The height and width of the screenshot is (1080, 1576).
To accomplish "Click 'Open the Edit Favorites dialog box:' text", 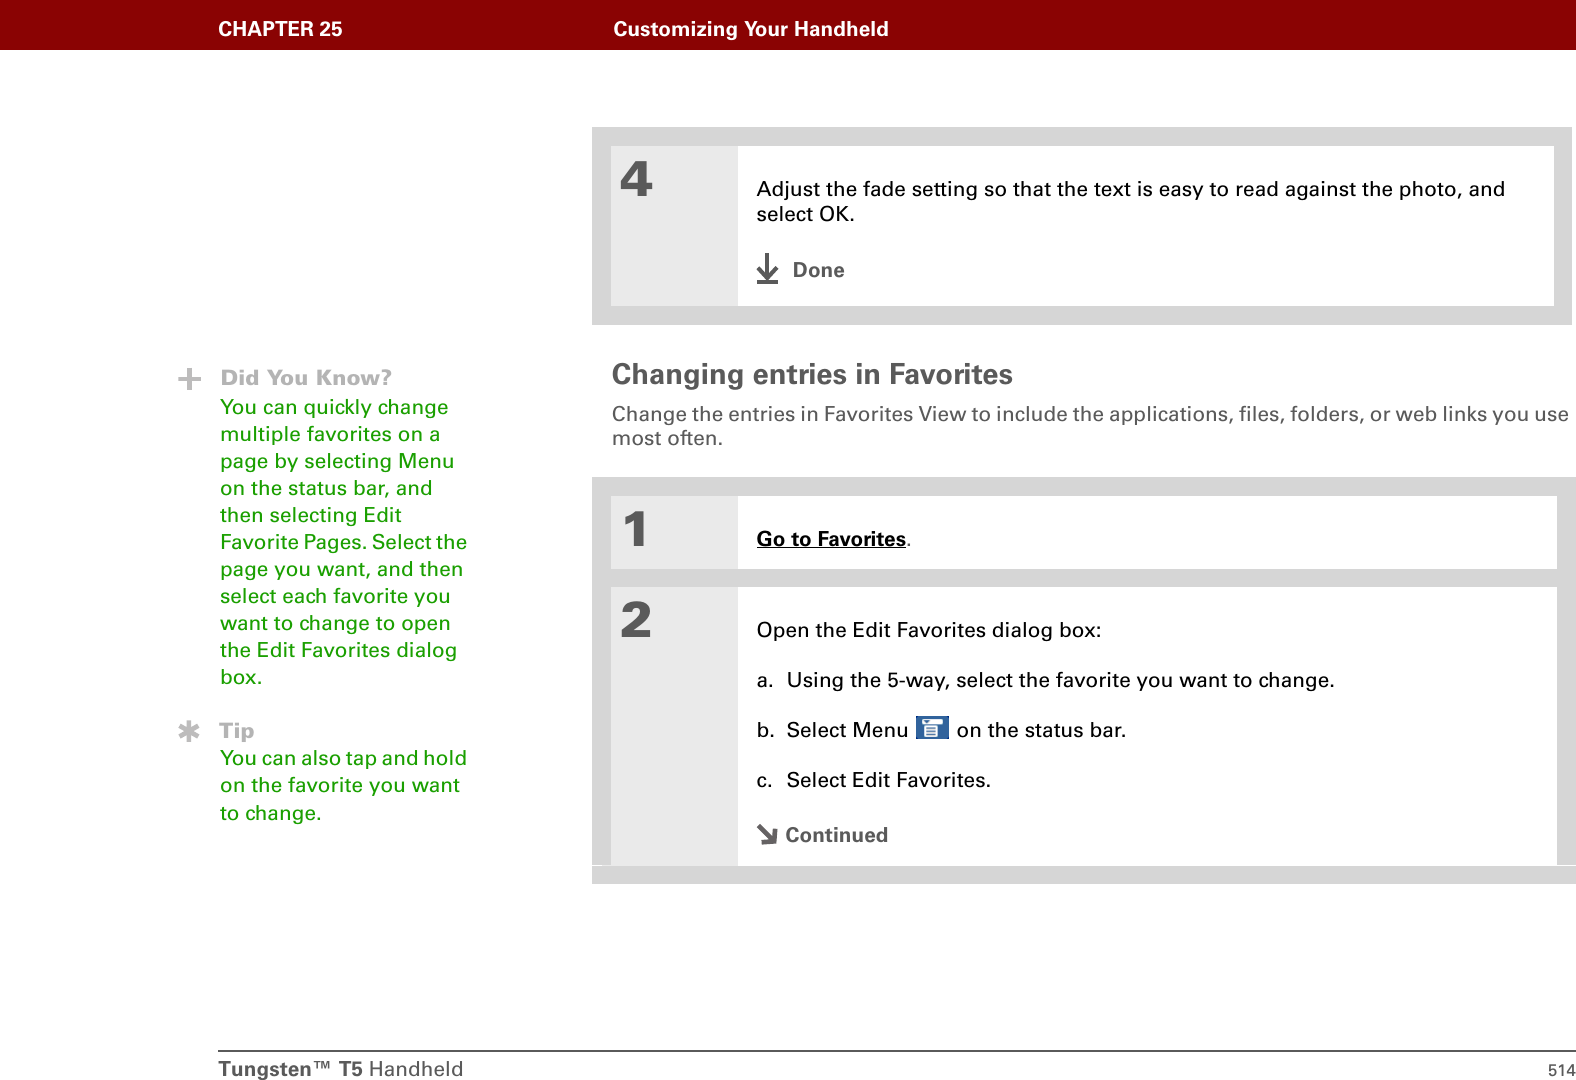I will 929,630.
